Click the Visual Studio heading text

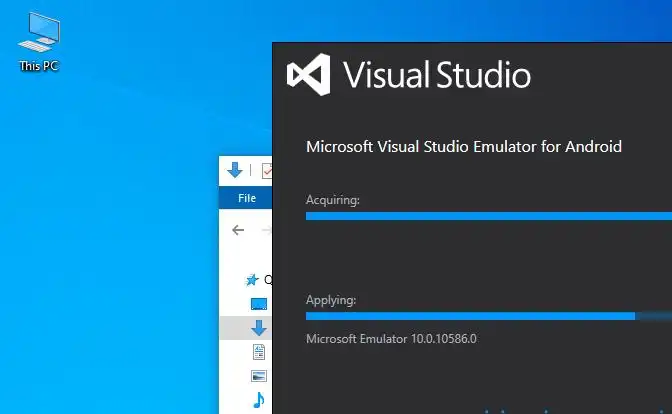pos(437,75)
